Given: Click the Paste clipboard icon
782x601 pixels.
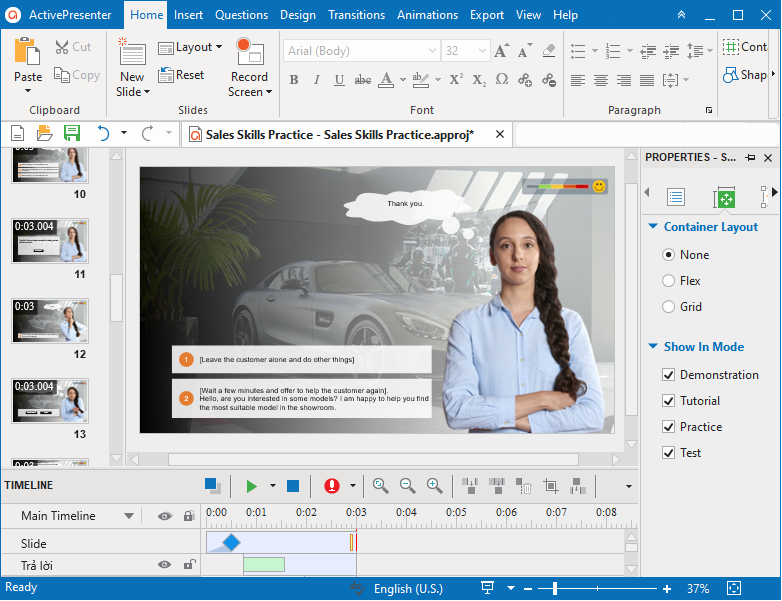Looking at the screenshot, I should click(28, 52).
